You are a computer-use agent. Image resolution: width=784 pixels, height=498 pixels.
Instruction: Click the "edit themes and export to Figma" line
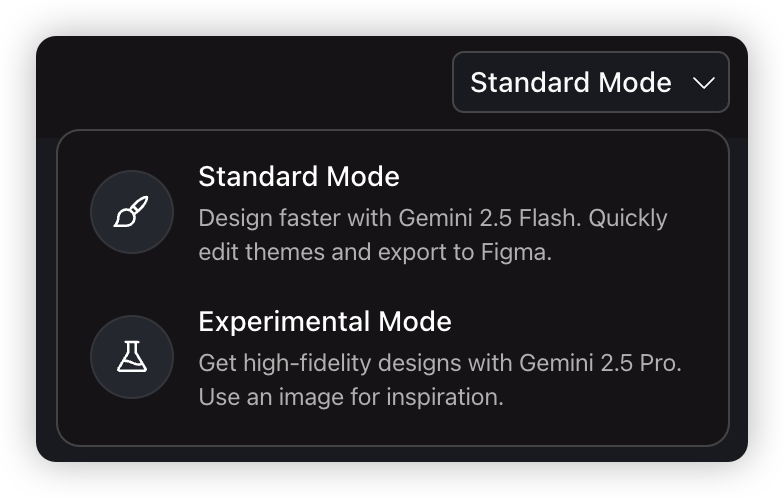[375, 252]
